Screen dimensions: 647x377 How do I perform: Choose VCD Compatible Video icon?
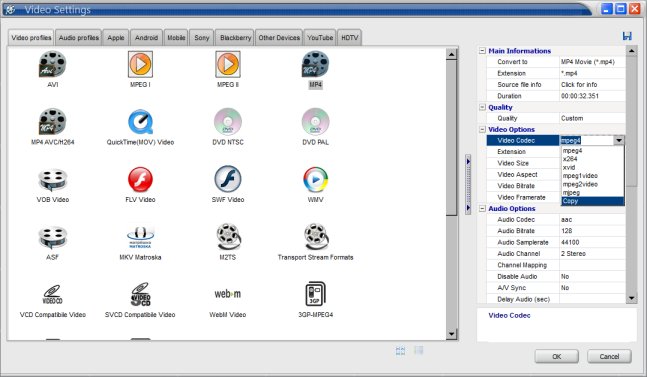(52, 294)
